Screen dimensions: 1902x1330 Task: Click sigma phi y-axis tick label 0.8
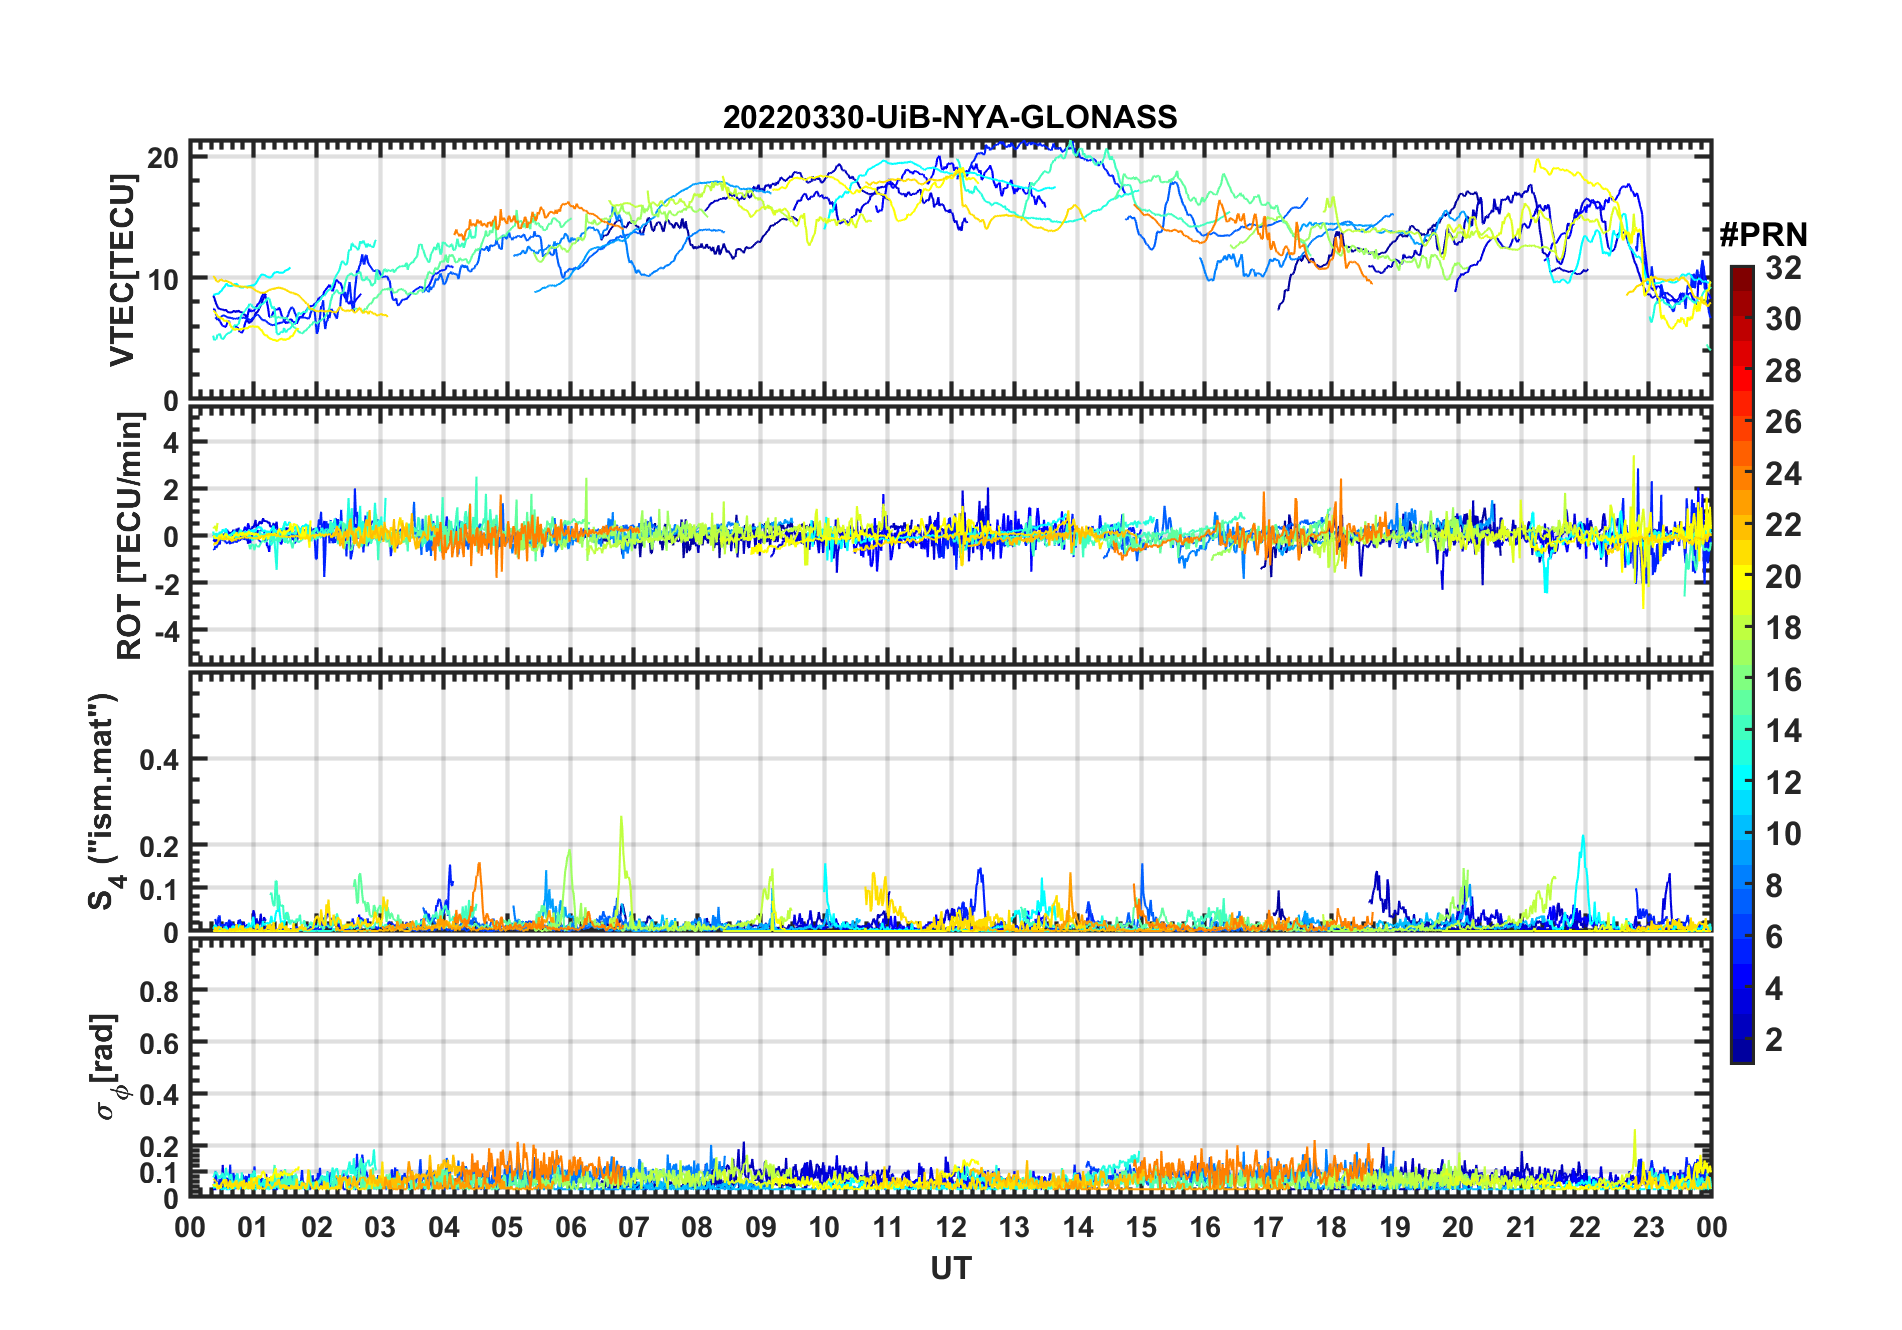click(159, 991)
